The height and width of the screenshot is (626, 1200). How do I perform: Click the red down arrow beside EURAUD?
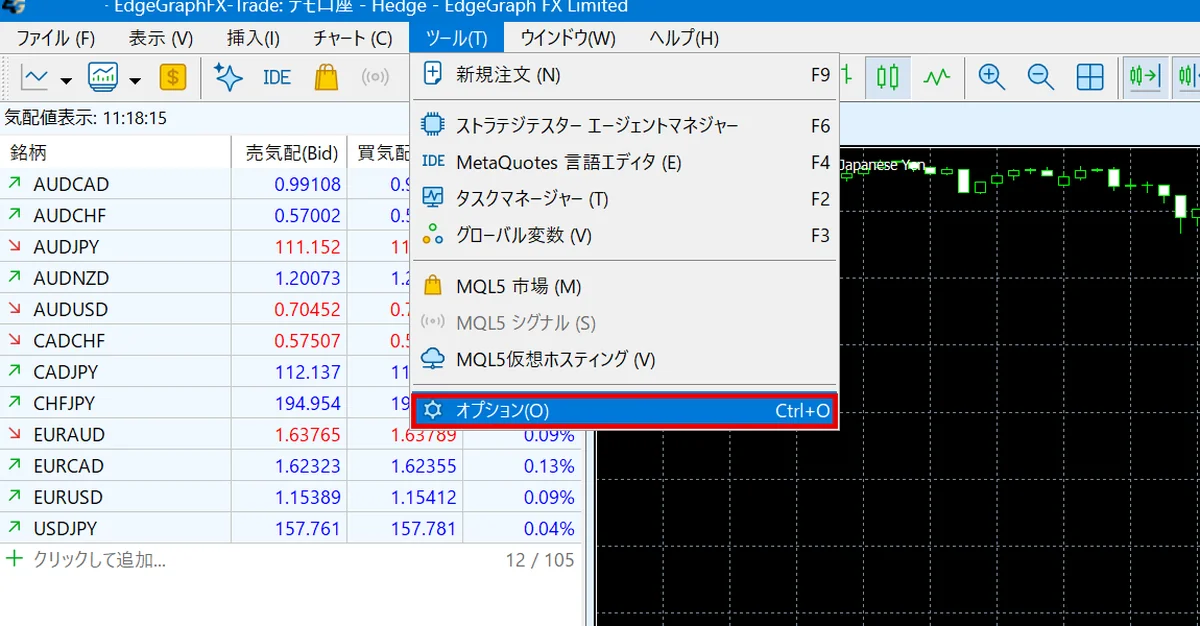pyautogui.click(x=15, y=435)
